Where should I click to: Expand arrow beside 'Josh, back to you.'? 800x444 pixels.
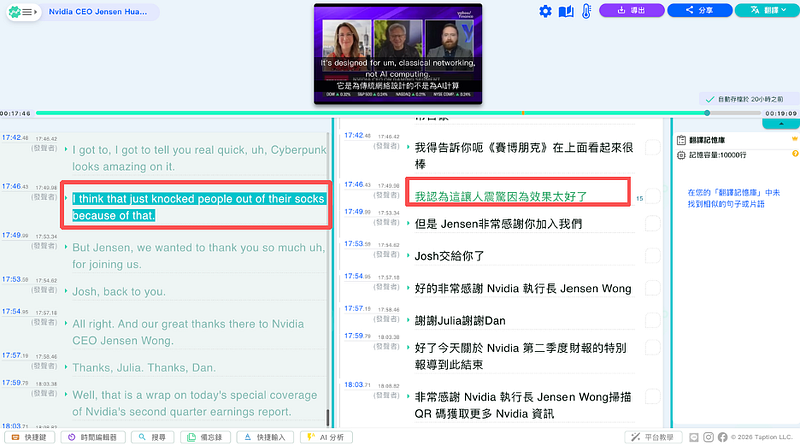point(66,291)
